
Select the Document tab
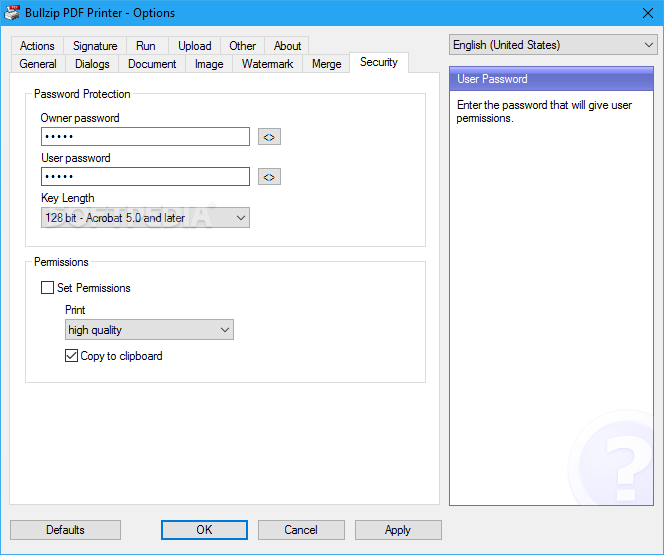point(152,64)
